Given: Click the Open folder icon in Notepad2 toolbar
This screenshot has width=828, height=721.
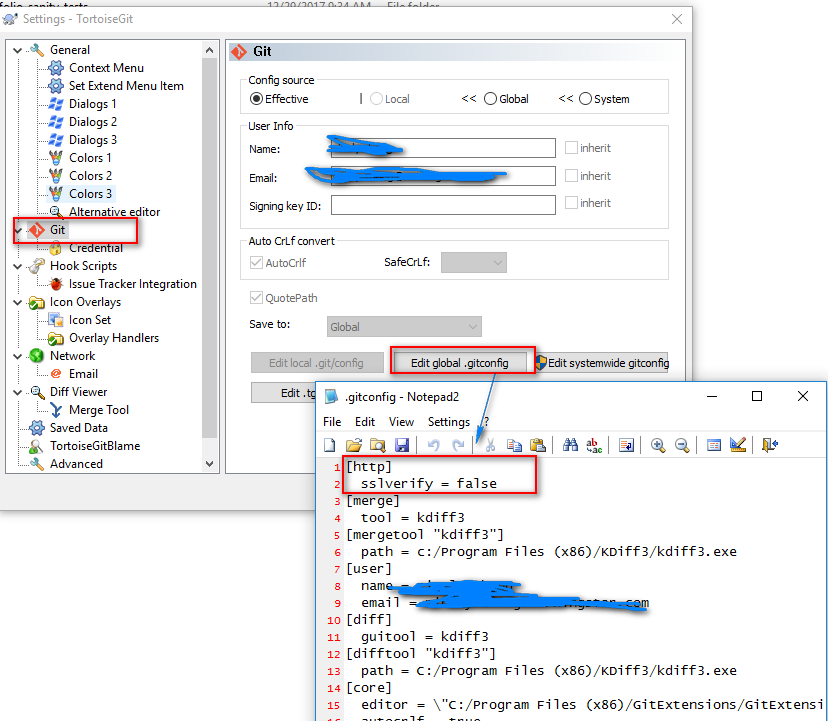Looking at the screenshot, I should pos(353,445).
